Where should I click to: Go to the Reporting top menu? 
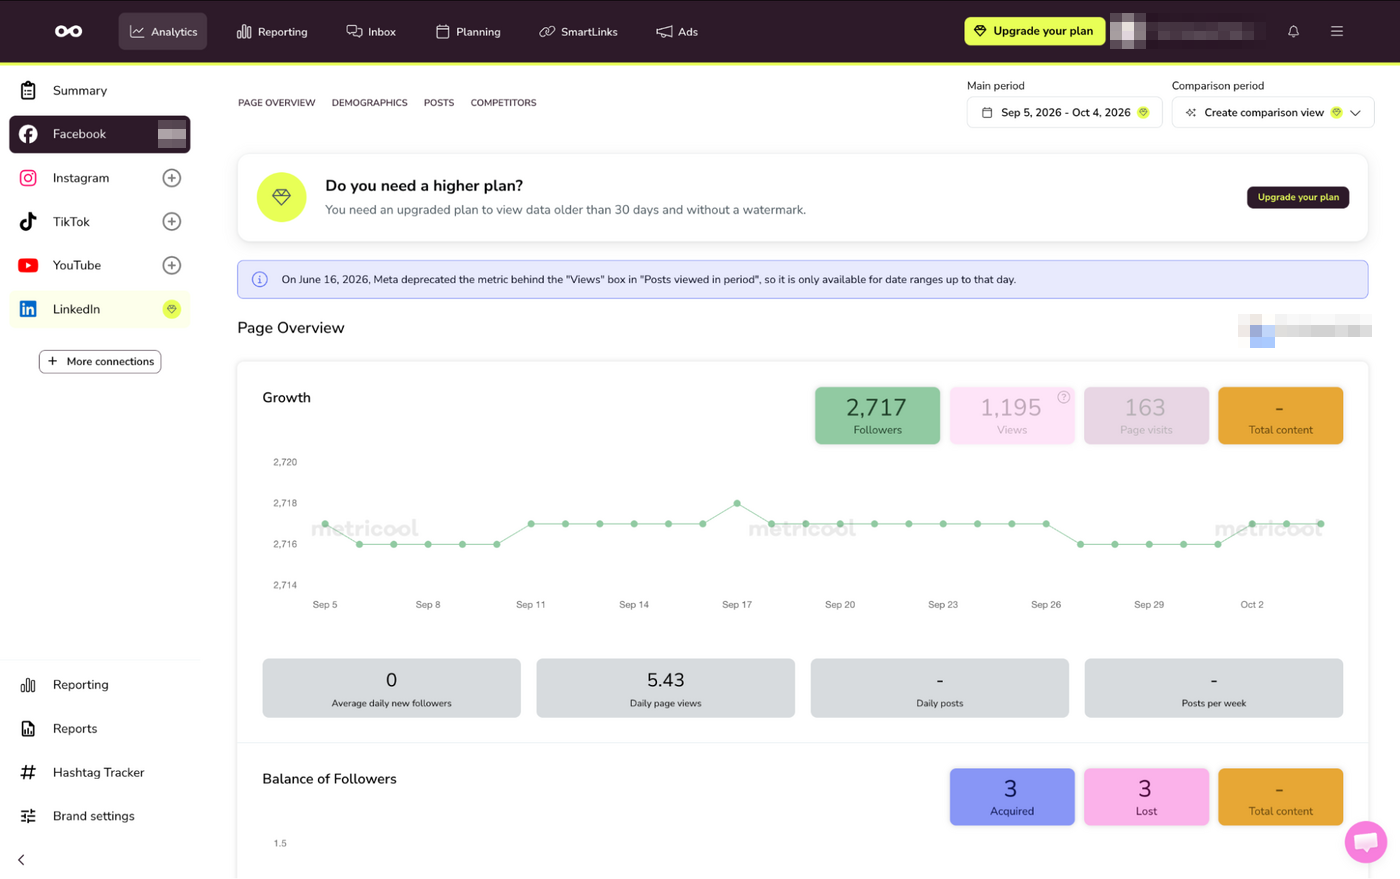click(x=272, y=31)
